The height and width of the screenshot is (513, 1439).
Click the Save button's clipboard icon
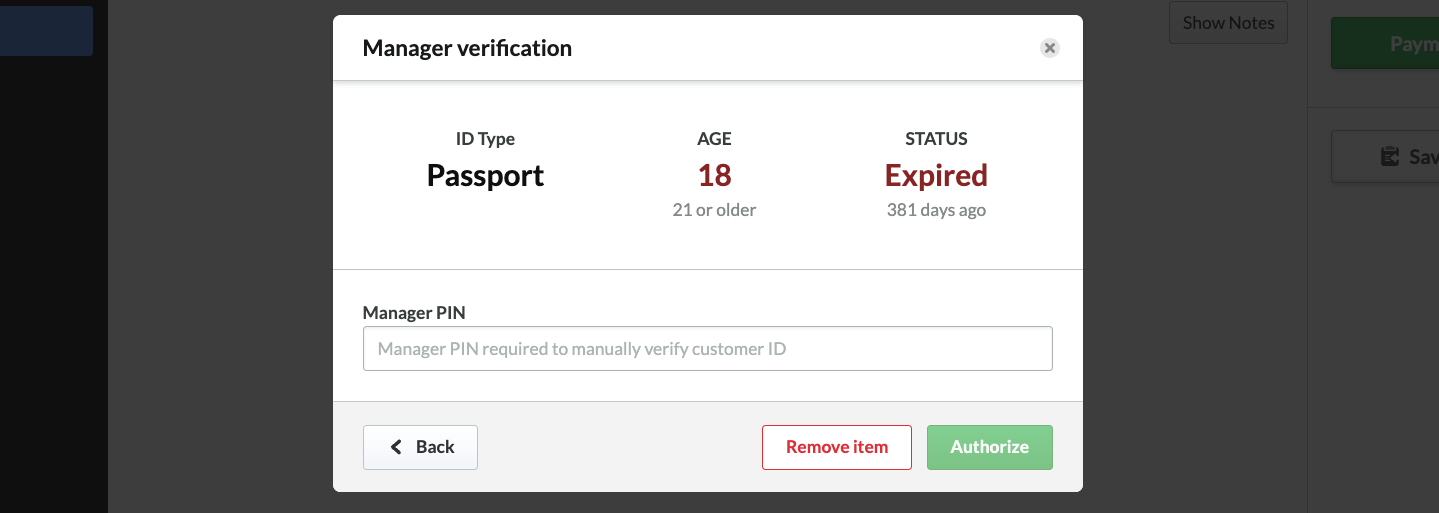click(1389, 157)
